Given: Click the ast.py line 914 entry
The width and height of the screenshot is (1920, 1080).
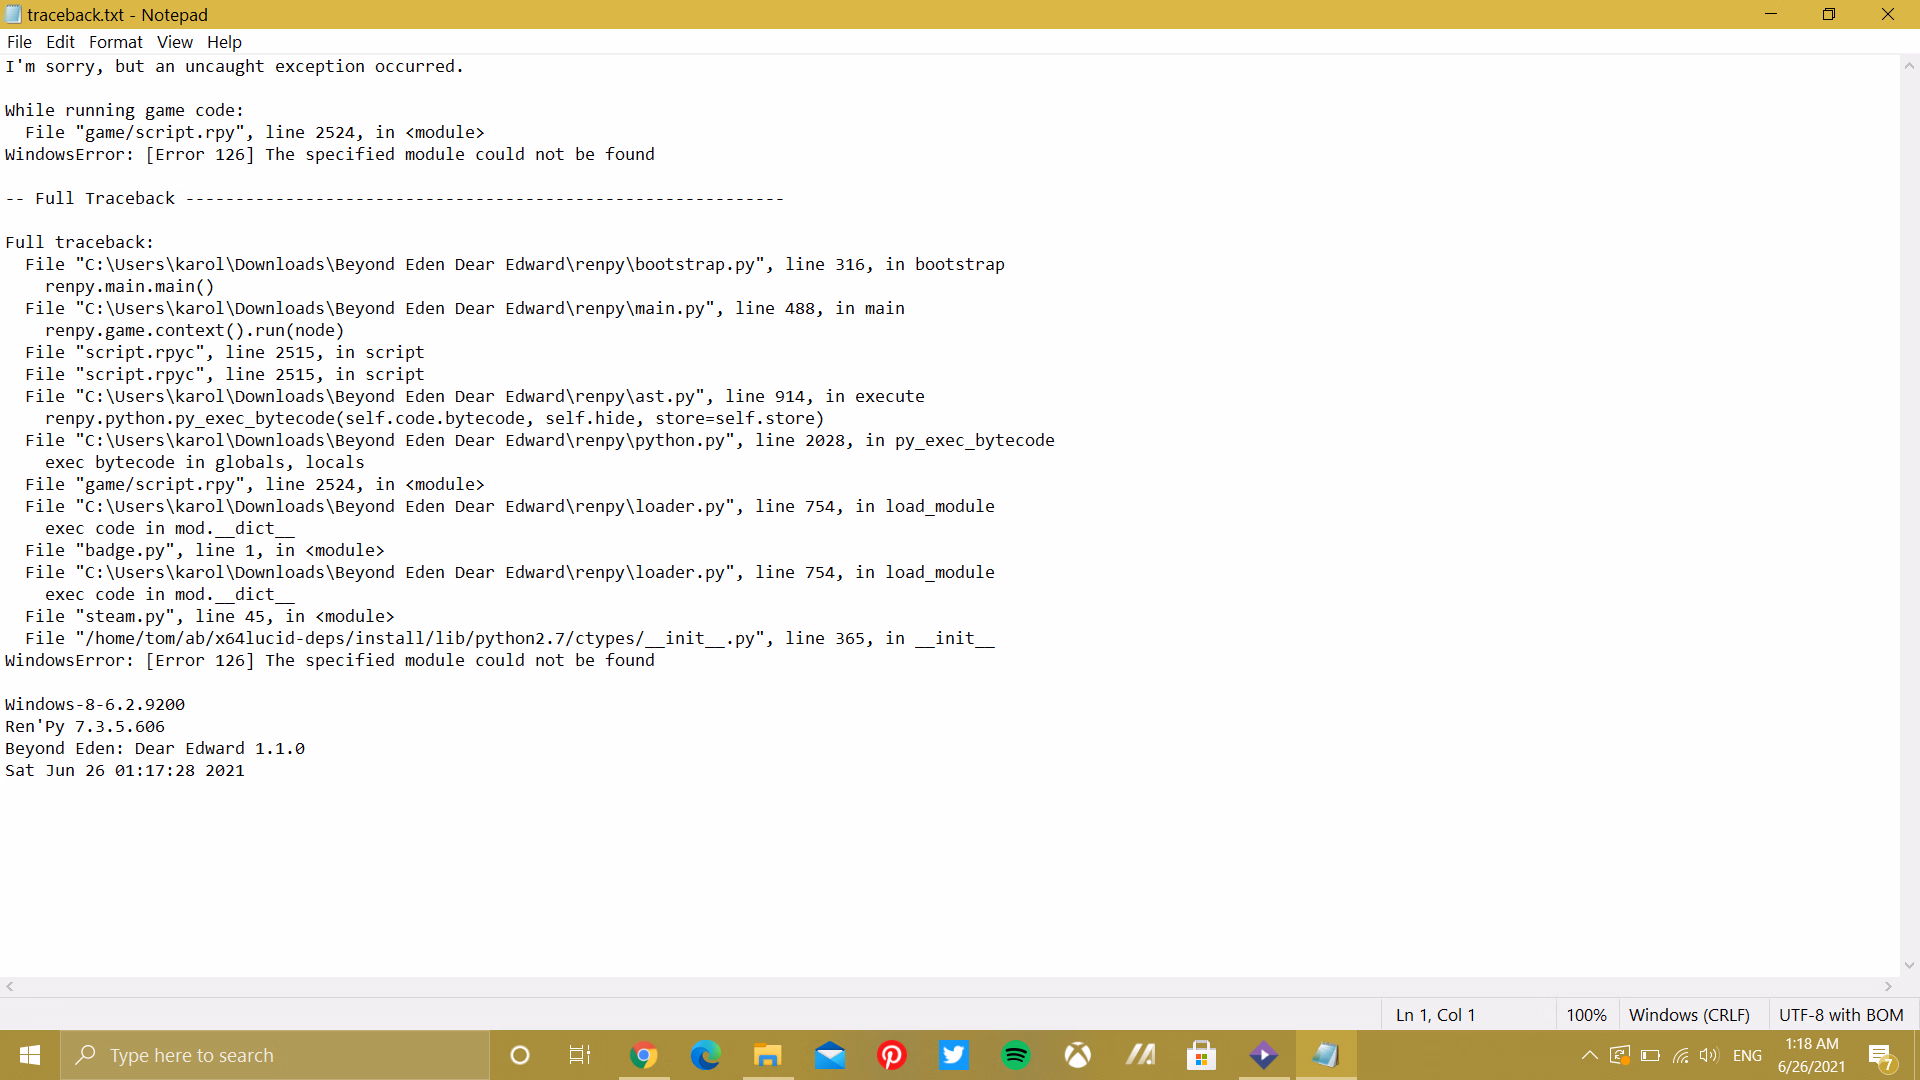Looking at the screenshot, I should 475,396.
